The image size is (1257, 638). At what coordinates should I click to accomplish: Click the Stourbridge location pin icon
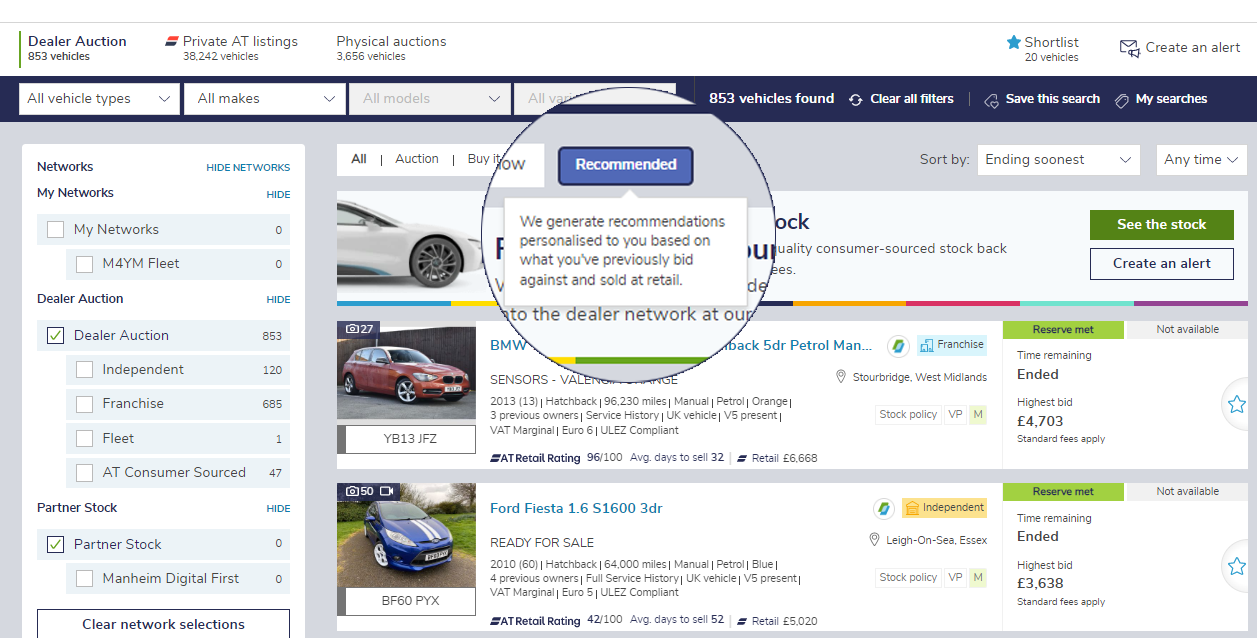click(842, 377)
